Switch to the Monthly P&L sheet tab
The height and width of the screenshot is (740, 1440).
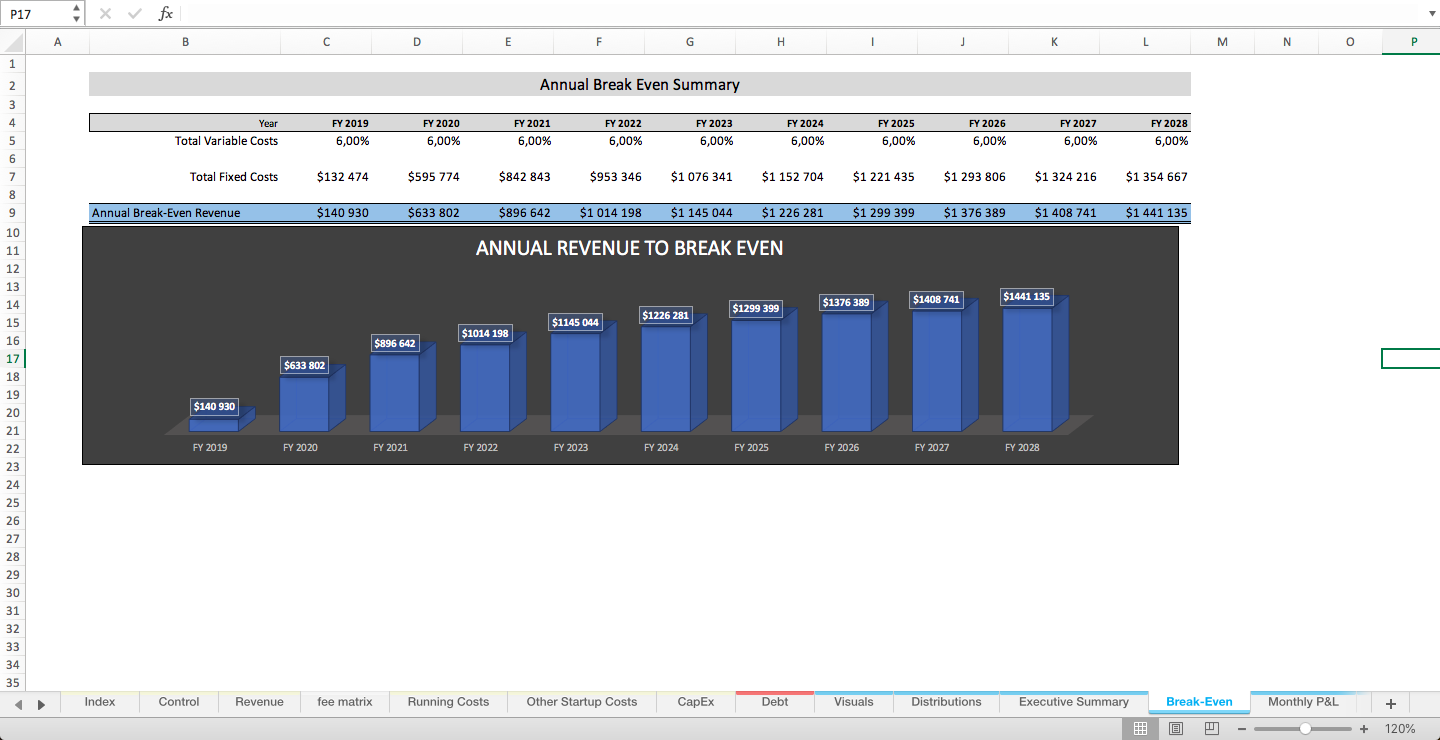pyautogui.click(x=1303, y=702)
